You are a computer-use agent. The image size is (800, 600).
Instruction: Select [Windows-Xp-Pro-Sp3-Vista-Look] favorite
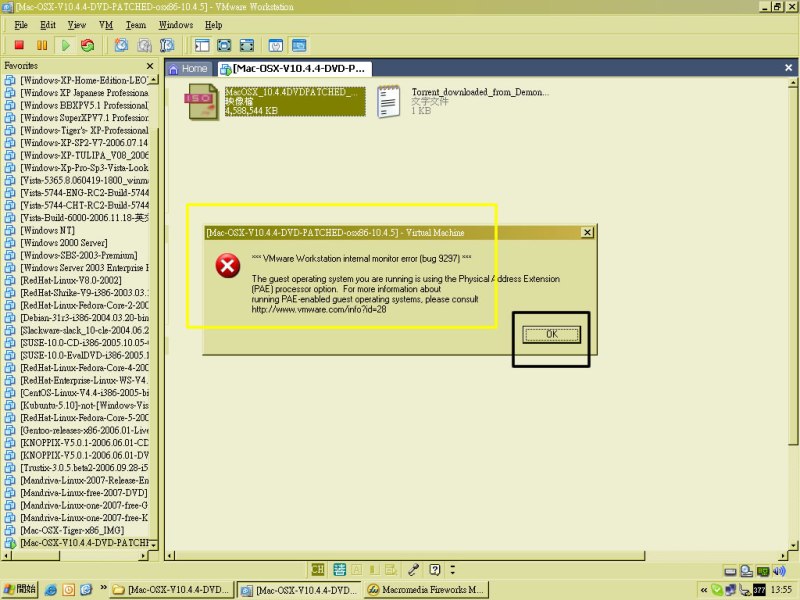pyautogui.click(x=76, y=168)
